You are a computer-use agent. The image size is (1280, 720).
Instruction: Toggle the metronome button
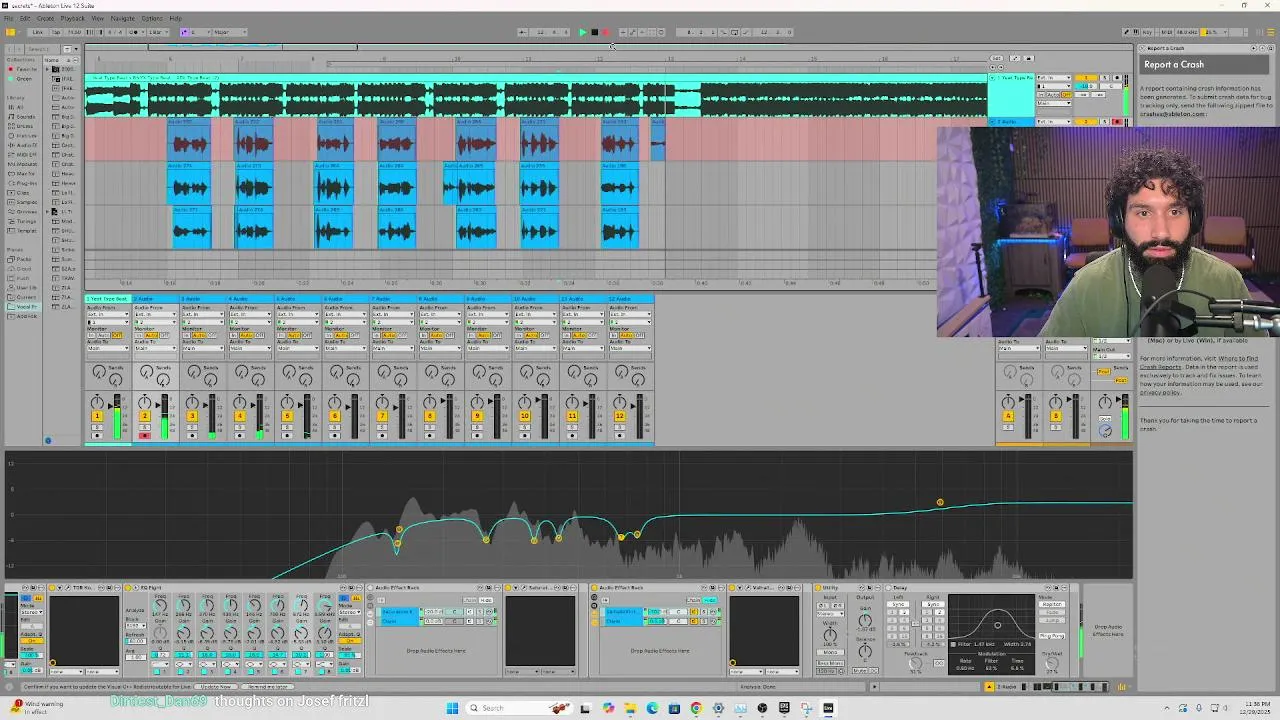click(x=136, y=32)
